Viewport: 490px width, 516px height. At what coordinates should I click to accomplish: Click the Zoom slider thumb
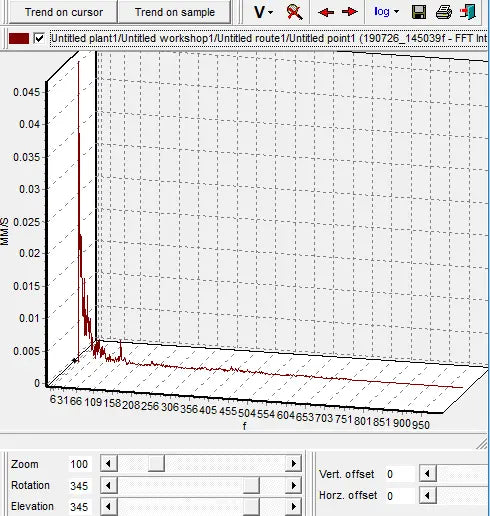(x=156, y=463)
